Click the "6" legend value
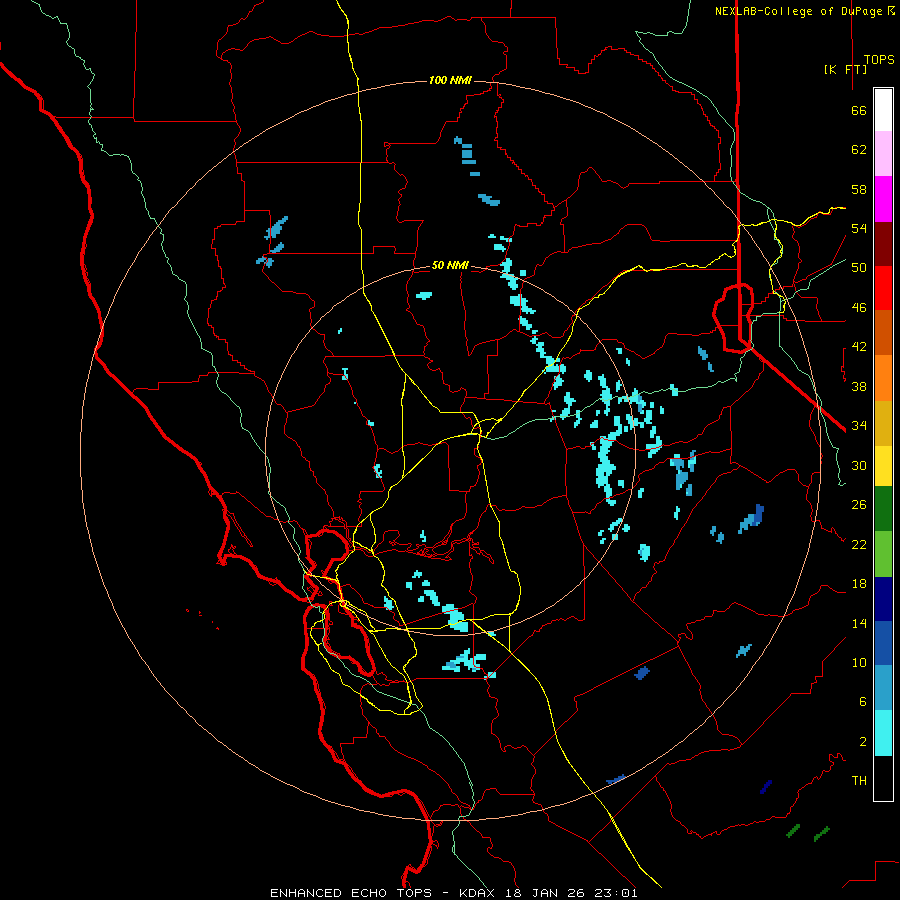Viewport: 900px width, 900px height. point(863,701)
